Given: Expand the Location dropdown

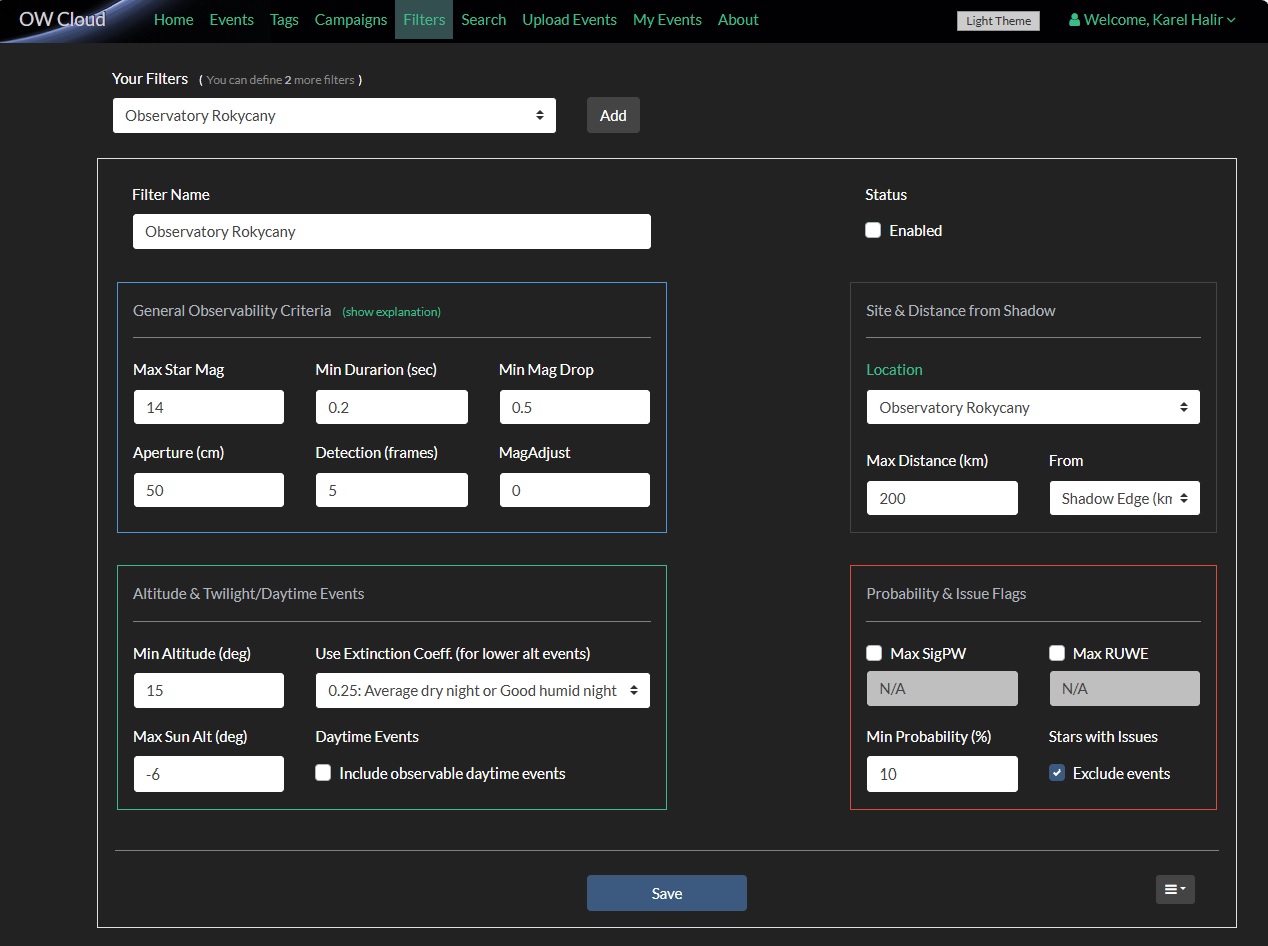Looking at the screenshot, I should 1033,407.
